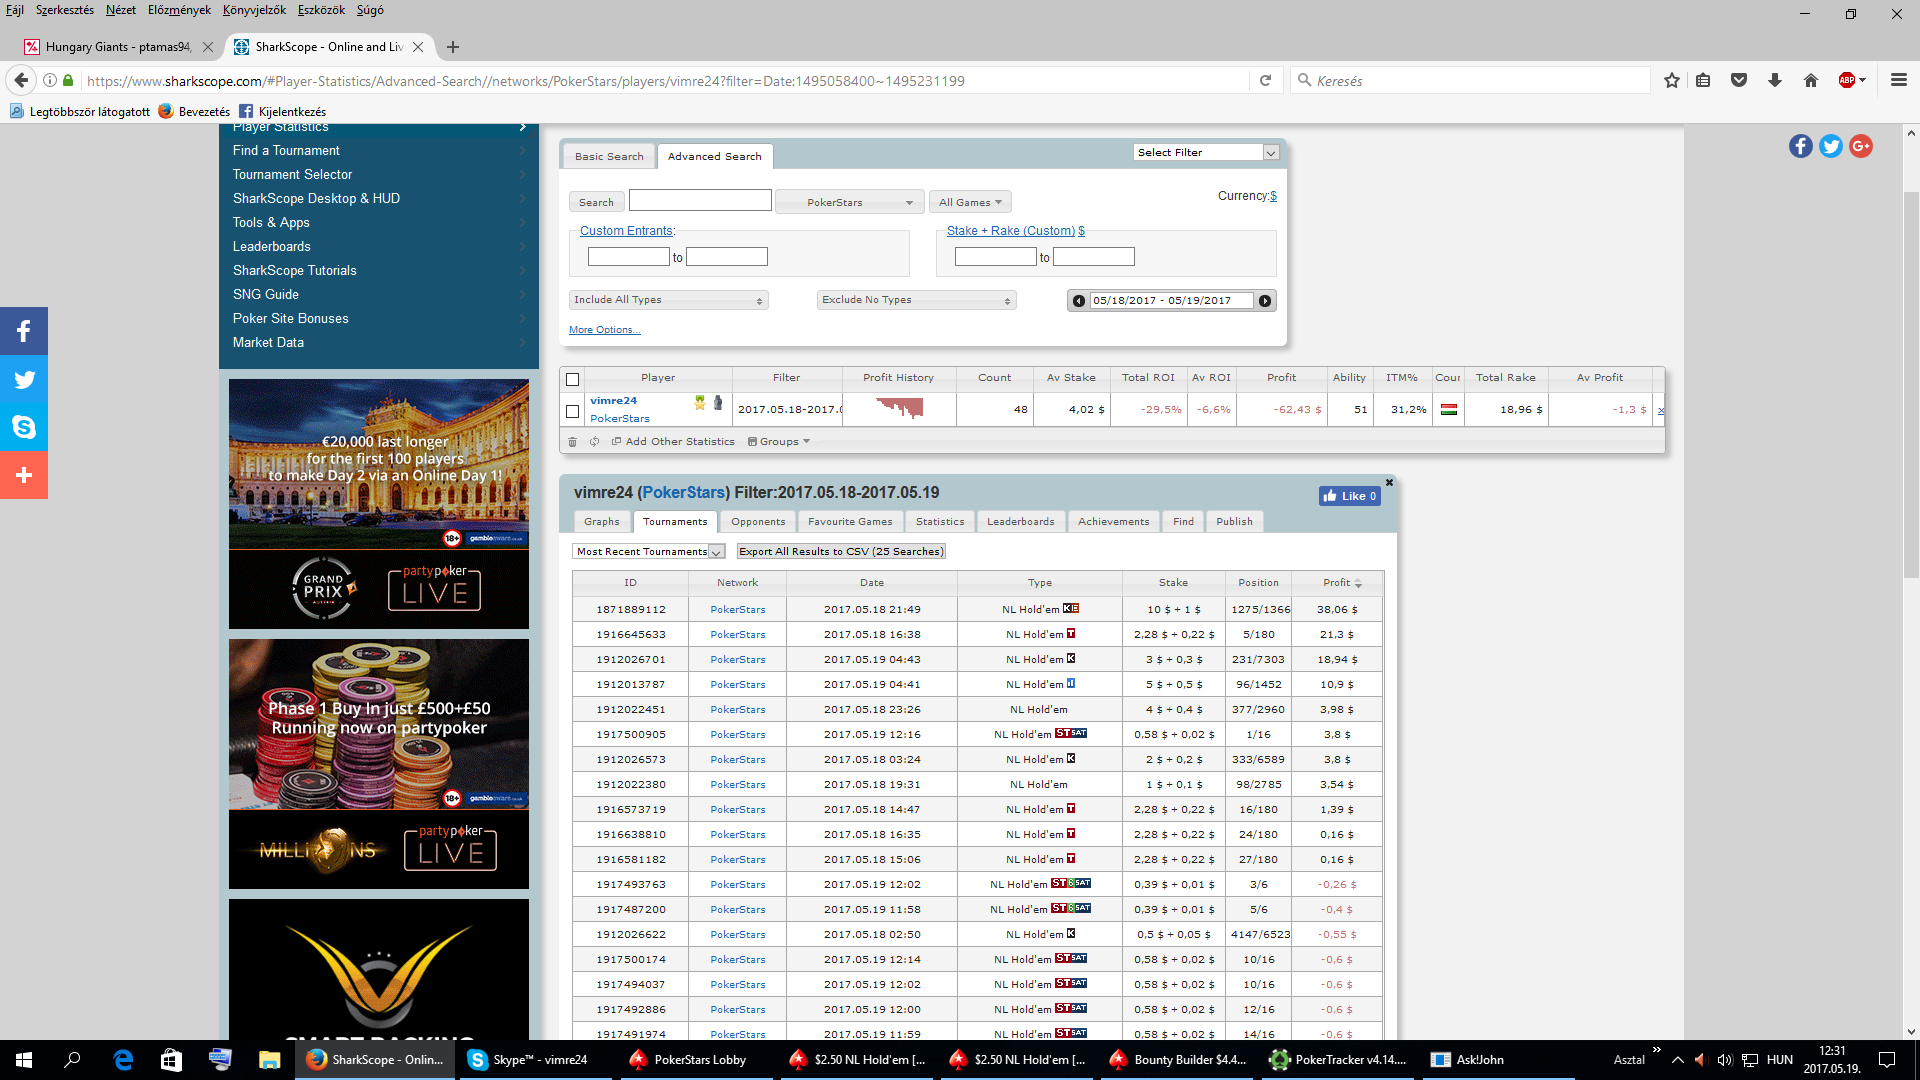Open more sharing options plus icon
Image resolution: width=1920 pixels, height=1080 pixels.
coord(24,475)
